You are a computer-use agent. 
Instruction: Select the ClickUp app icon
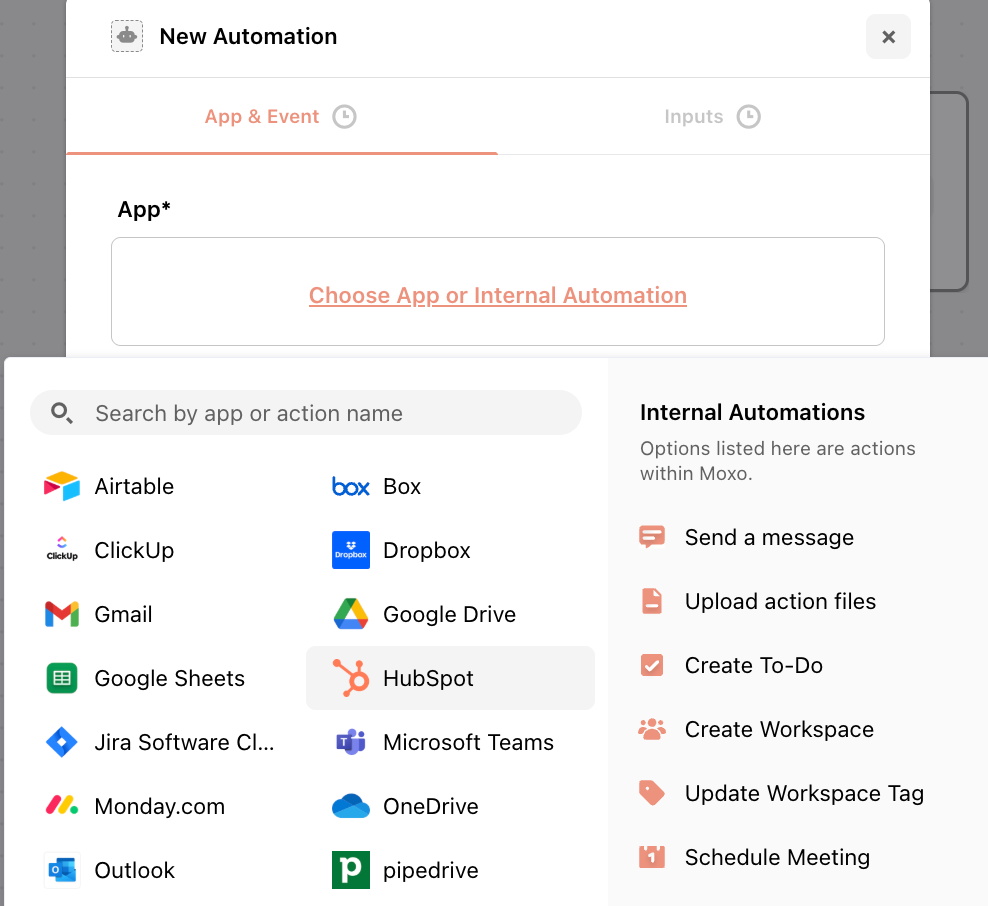[62, 550]
